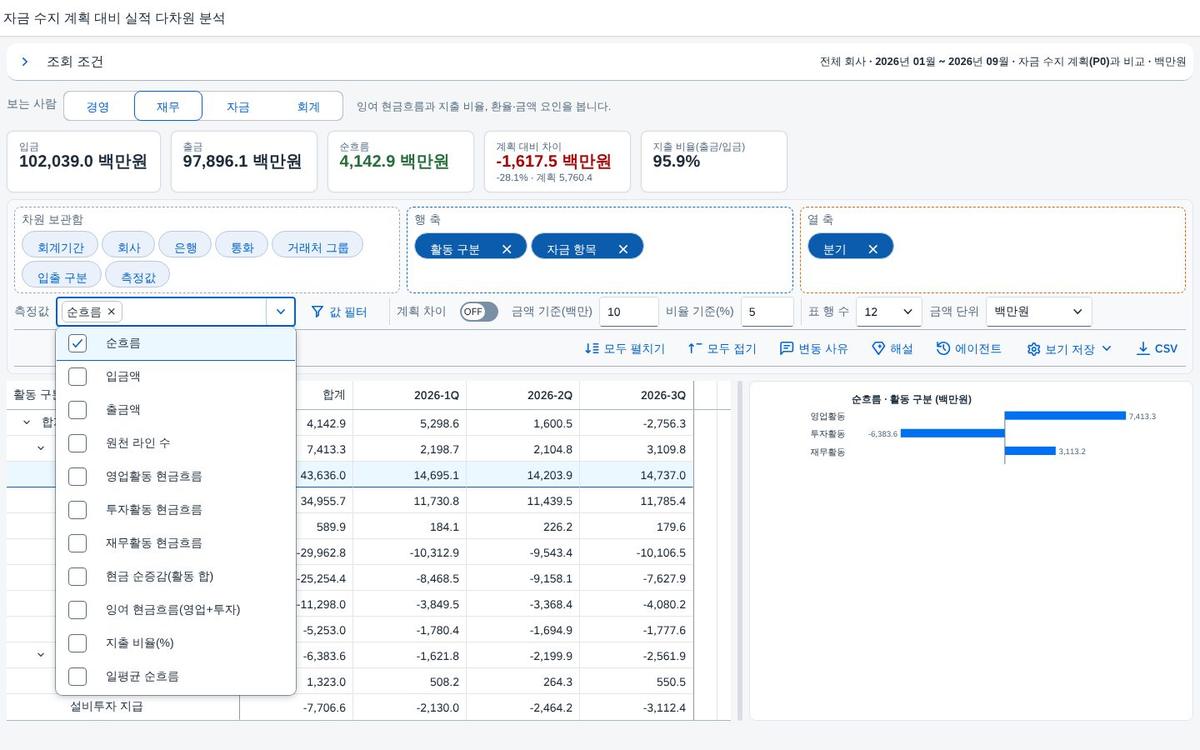Image resolution: width=1200 pixels, height=750 pixels.
Task: Click the 측정값 dimension chip
Action: pos(138,276)
